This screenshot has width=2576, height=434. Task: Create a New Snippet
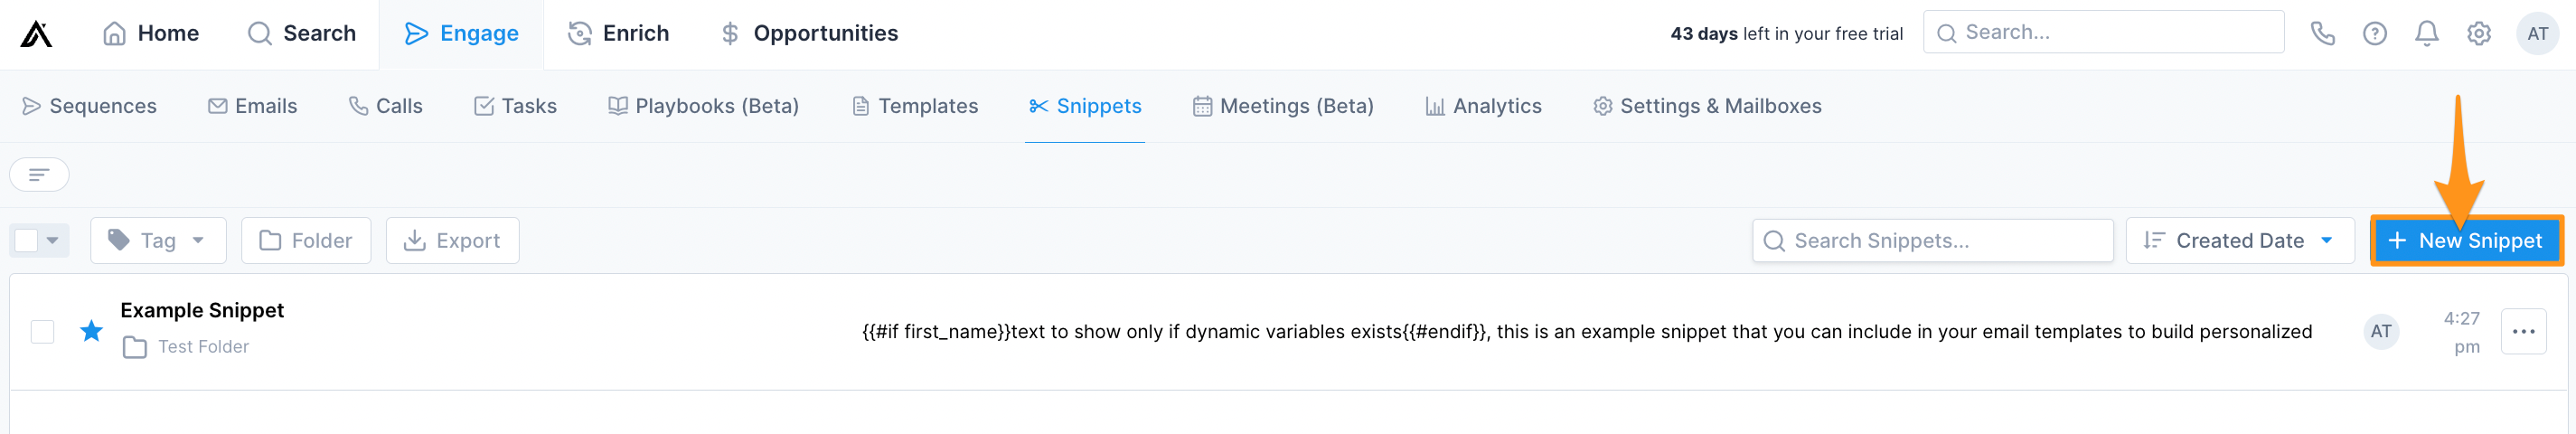click(x=2465, y=241)
